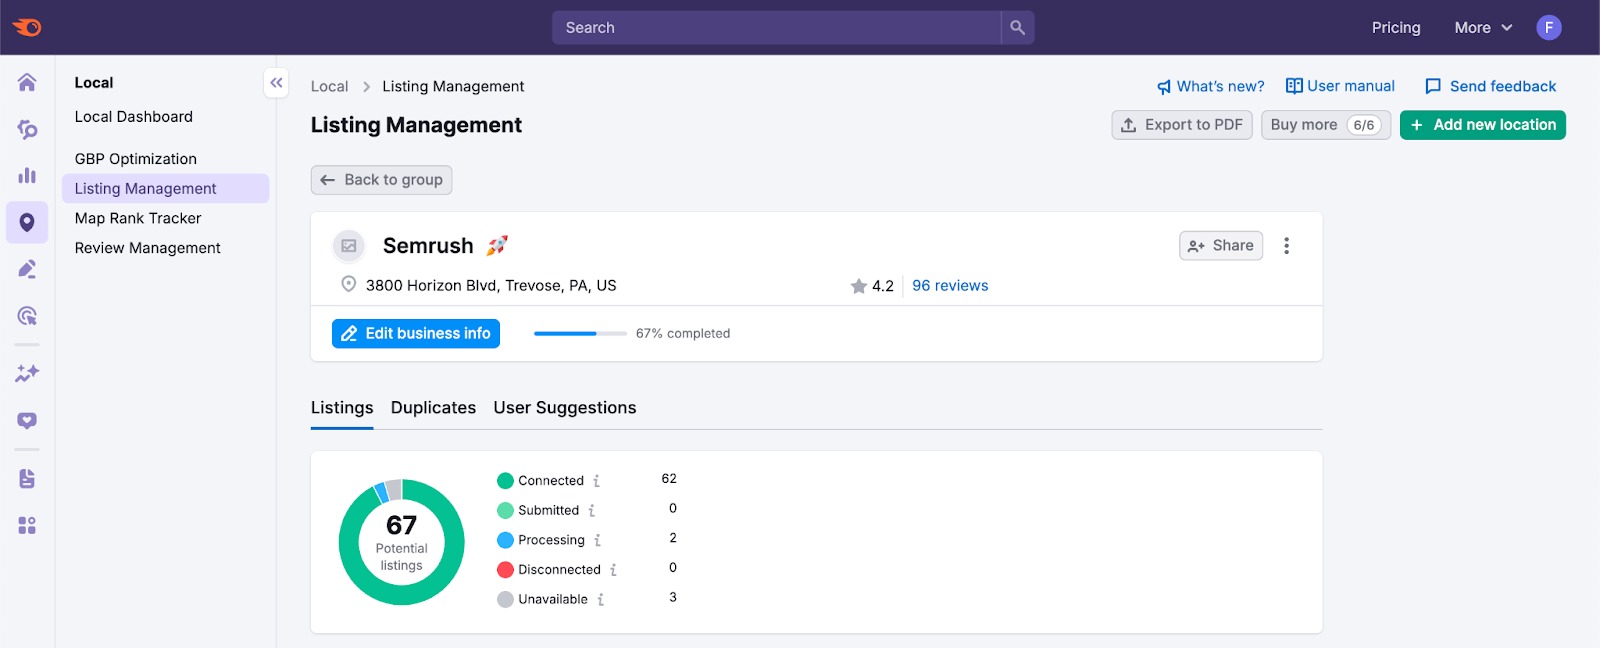Open the 96 reviews link

pos(950,286)
